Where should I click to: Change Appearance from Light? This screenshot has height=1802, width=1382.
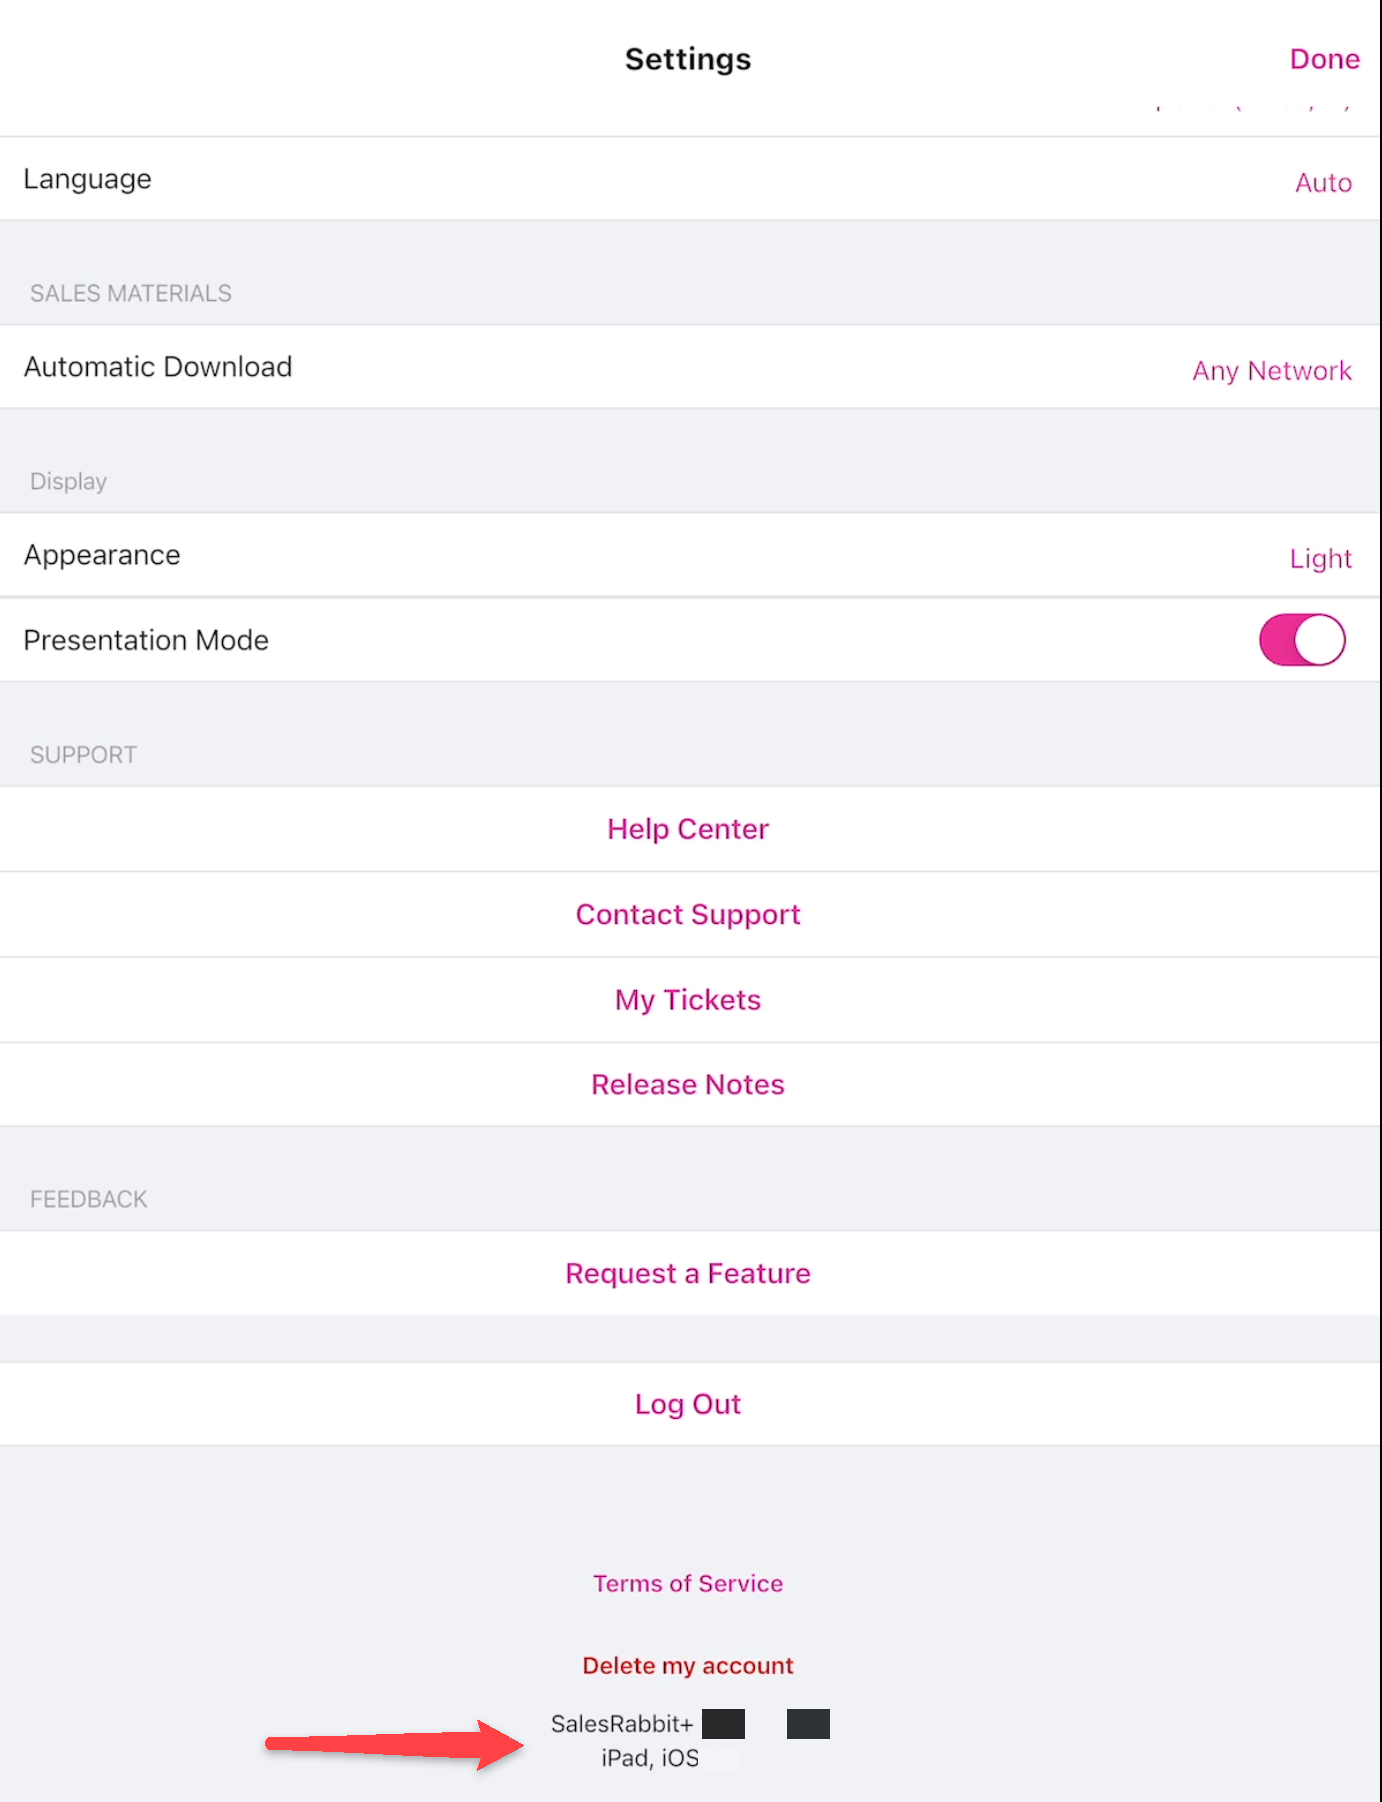[1320, 558]
